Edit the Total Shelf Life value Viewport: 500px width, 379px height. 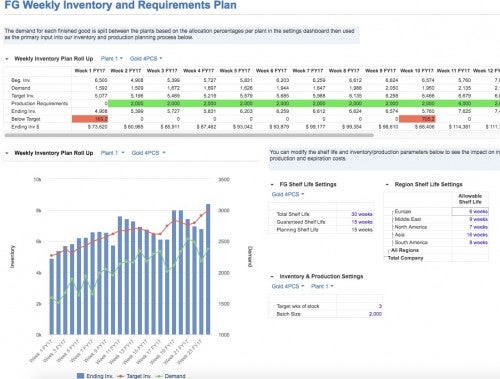coord(362,214)
